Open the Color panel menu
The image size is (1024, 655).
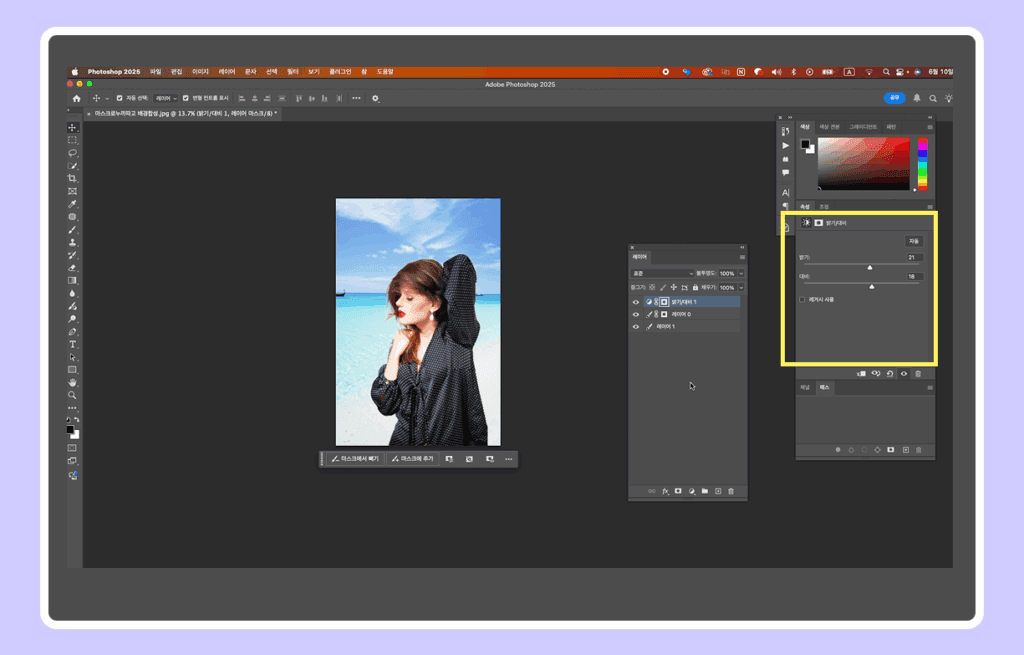coord(930,127)
